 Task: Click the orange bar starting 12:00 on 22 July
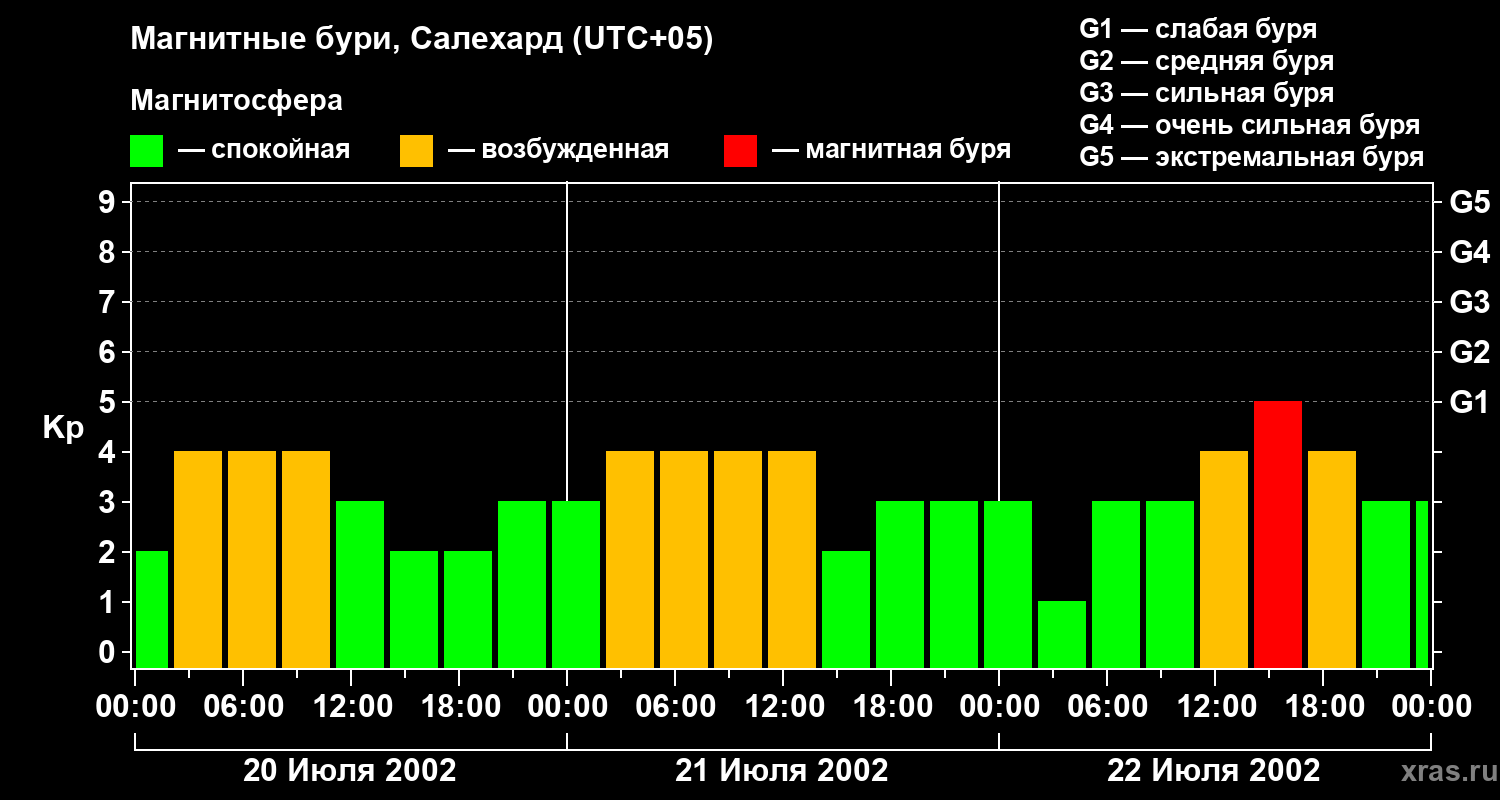click(x=1224, y=559)
